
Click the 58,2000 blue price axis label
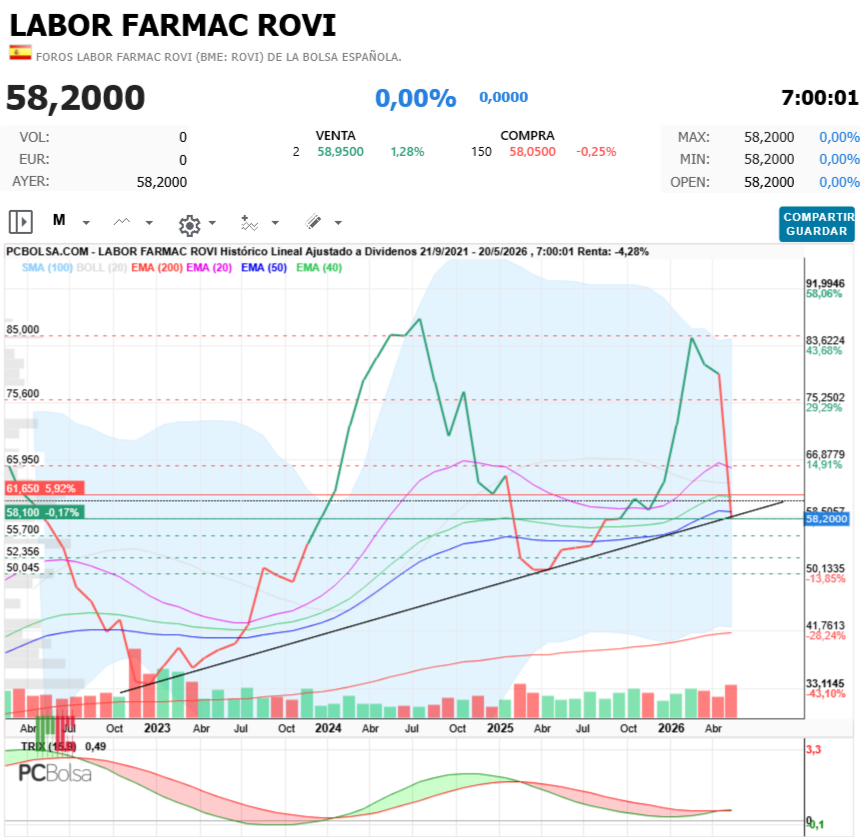(826, 519)
